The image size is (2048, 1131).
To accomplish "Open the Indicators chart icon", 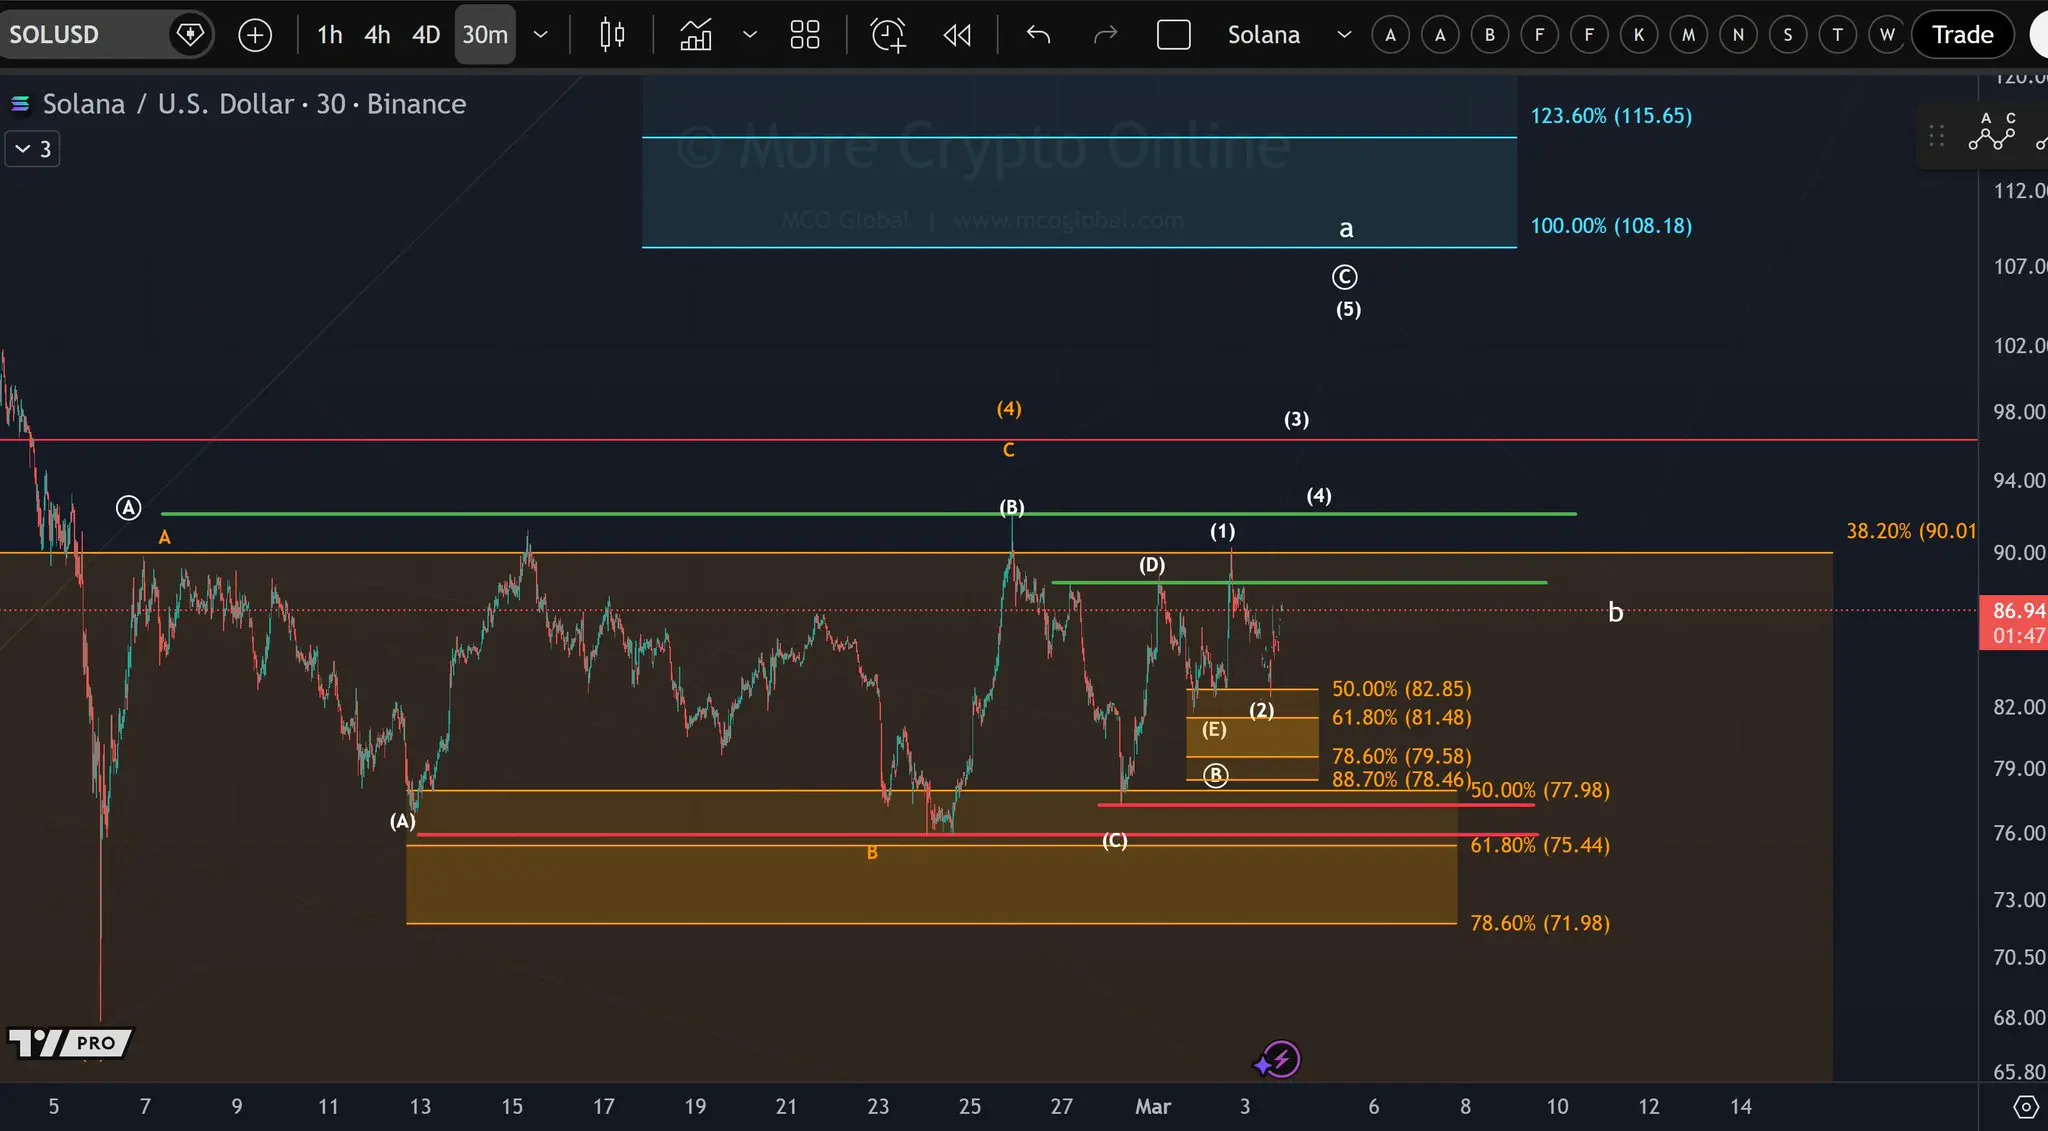I will [695, 35].
